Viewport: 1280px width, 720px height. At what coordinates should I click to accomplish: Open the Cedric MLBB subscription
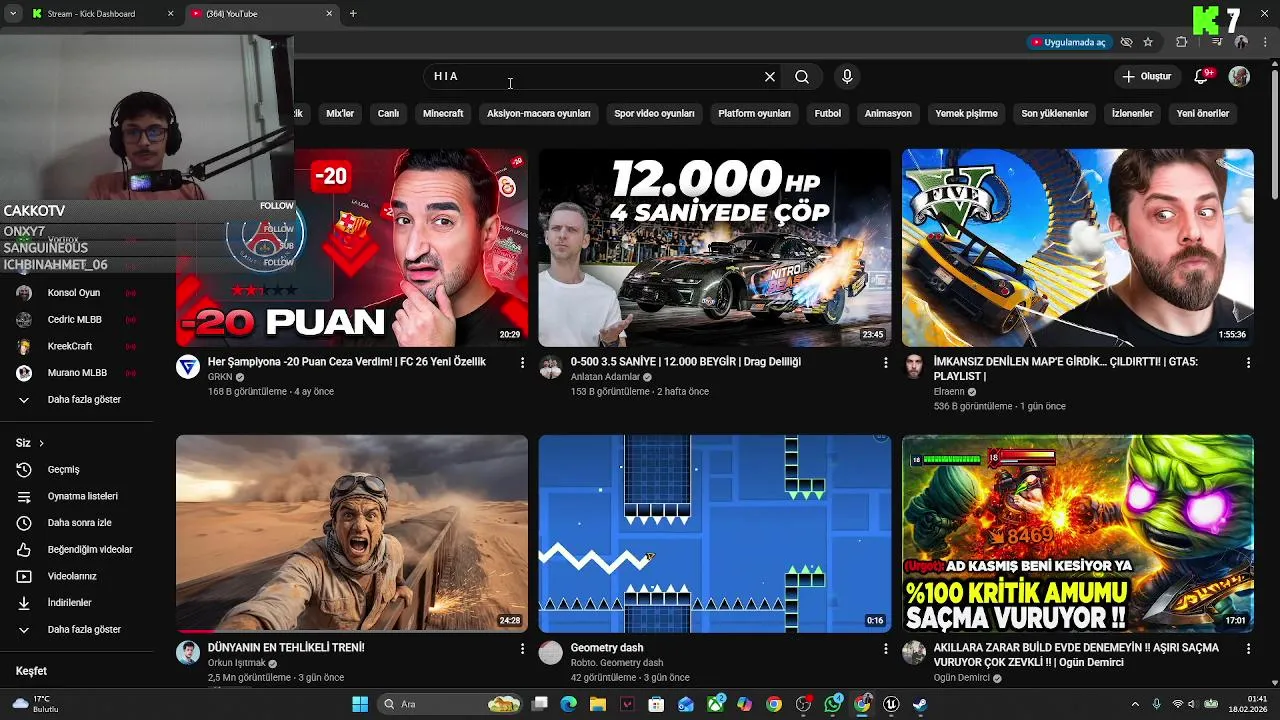pos(76,320)
